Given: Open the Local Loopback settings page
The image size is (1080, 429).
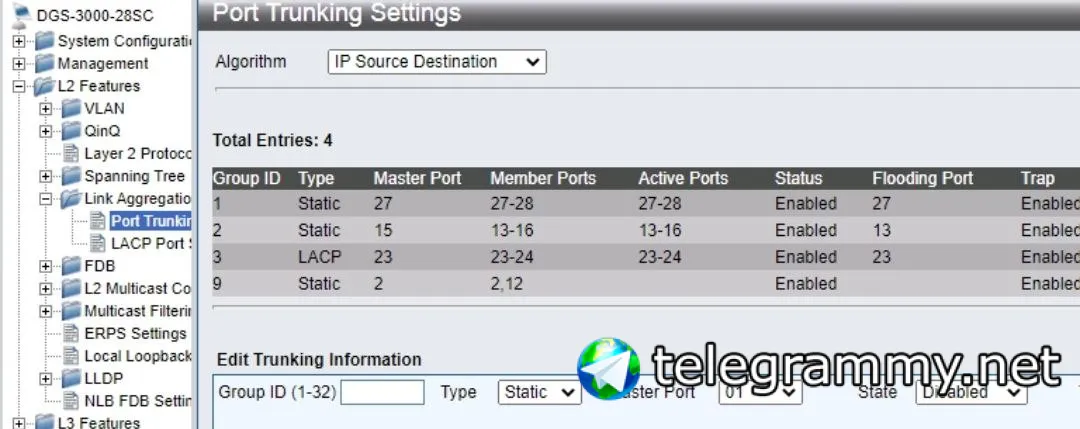Looking at the screenshot, I should tap(137, 356).
